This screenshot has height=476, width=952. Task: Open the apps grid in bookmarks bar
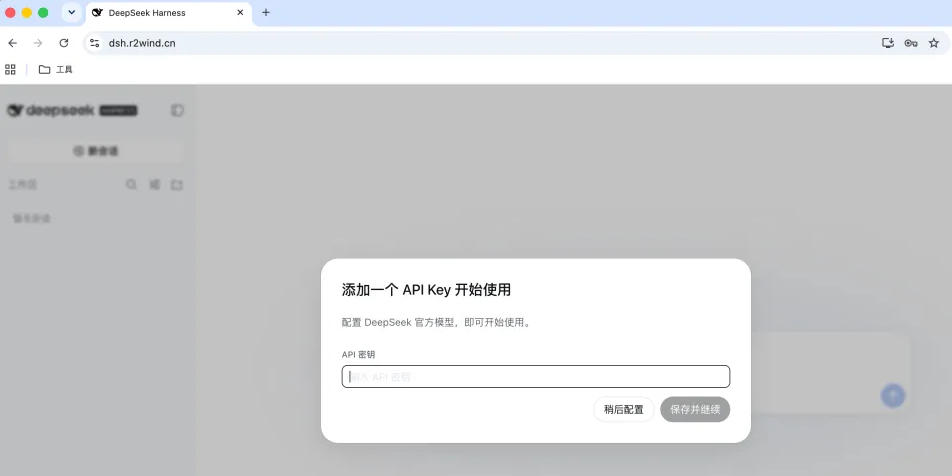(10, 69)
